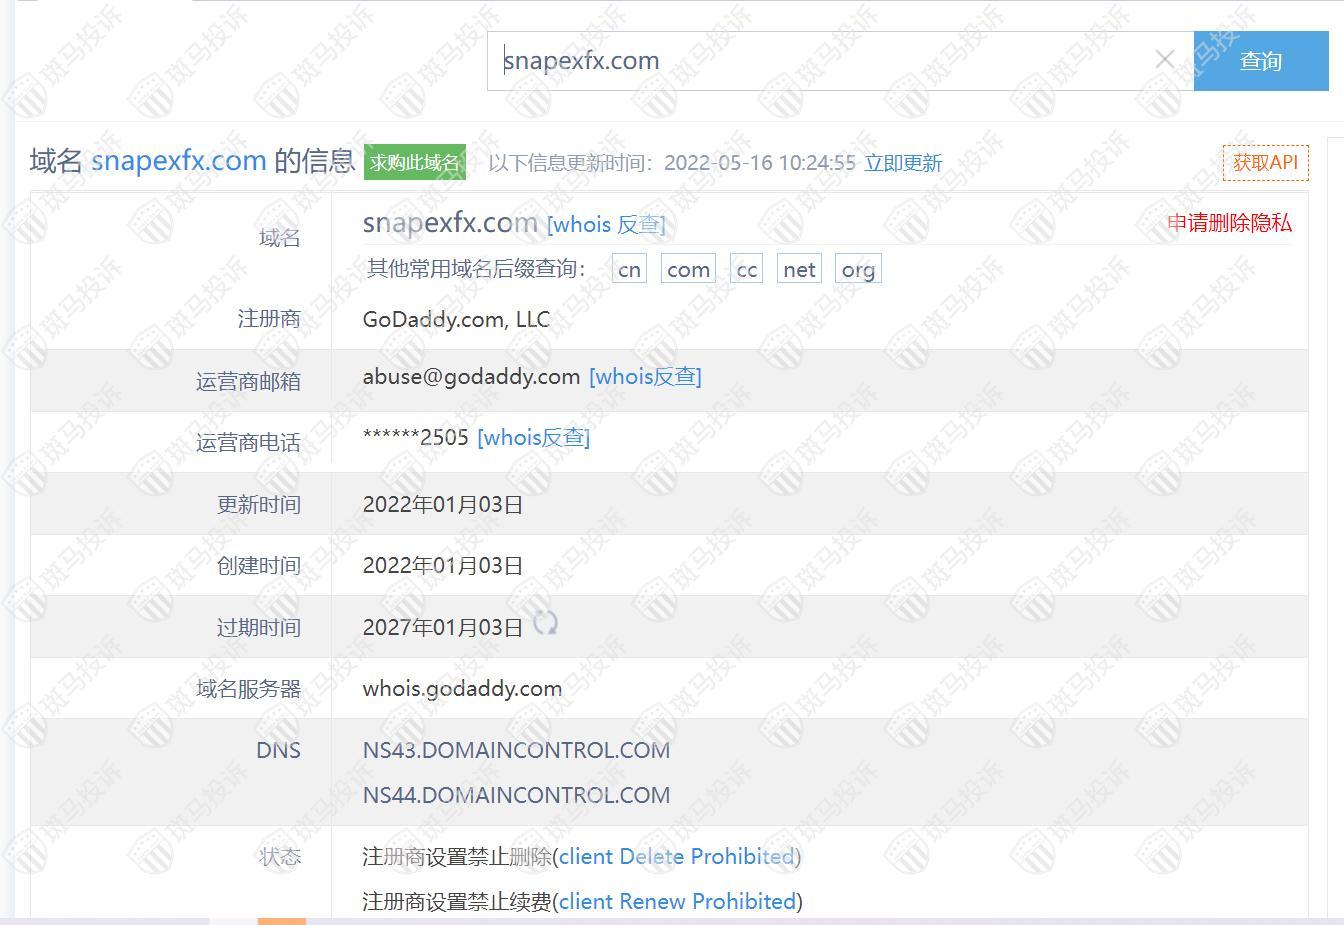
Task: Open whois反查 for abuse@godaddy.com email
Action: [x=645, y=377]
